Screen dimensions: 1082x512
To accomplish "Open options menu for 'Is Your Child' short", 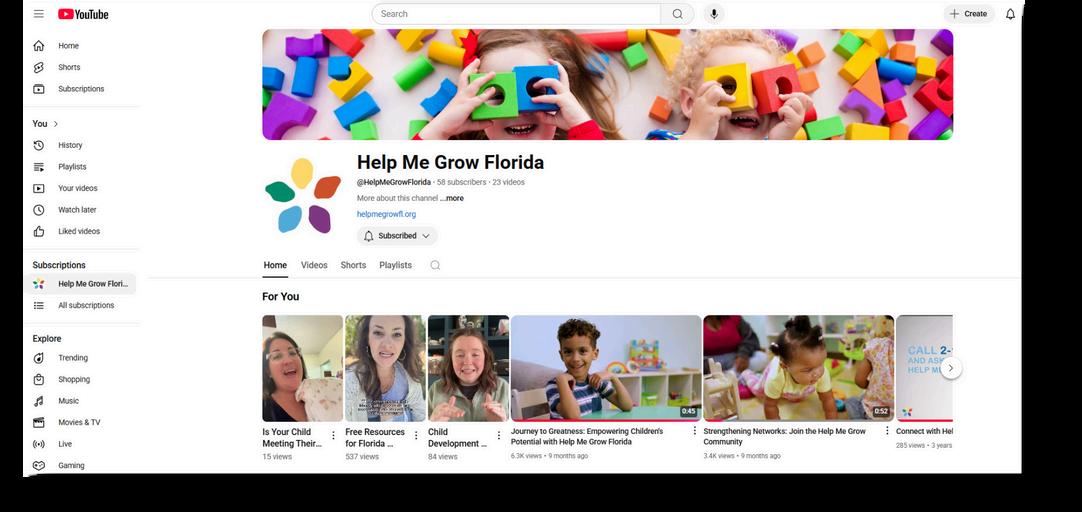I will coord(333,435).
